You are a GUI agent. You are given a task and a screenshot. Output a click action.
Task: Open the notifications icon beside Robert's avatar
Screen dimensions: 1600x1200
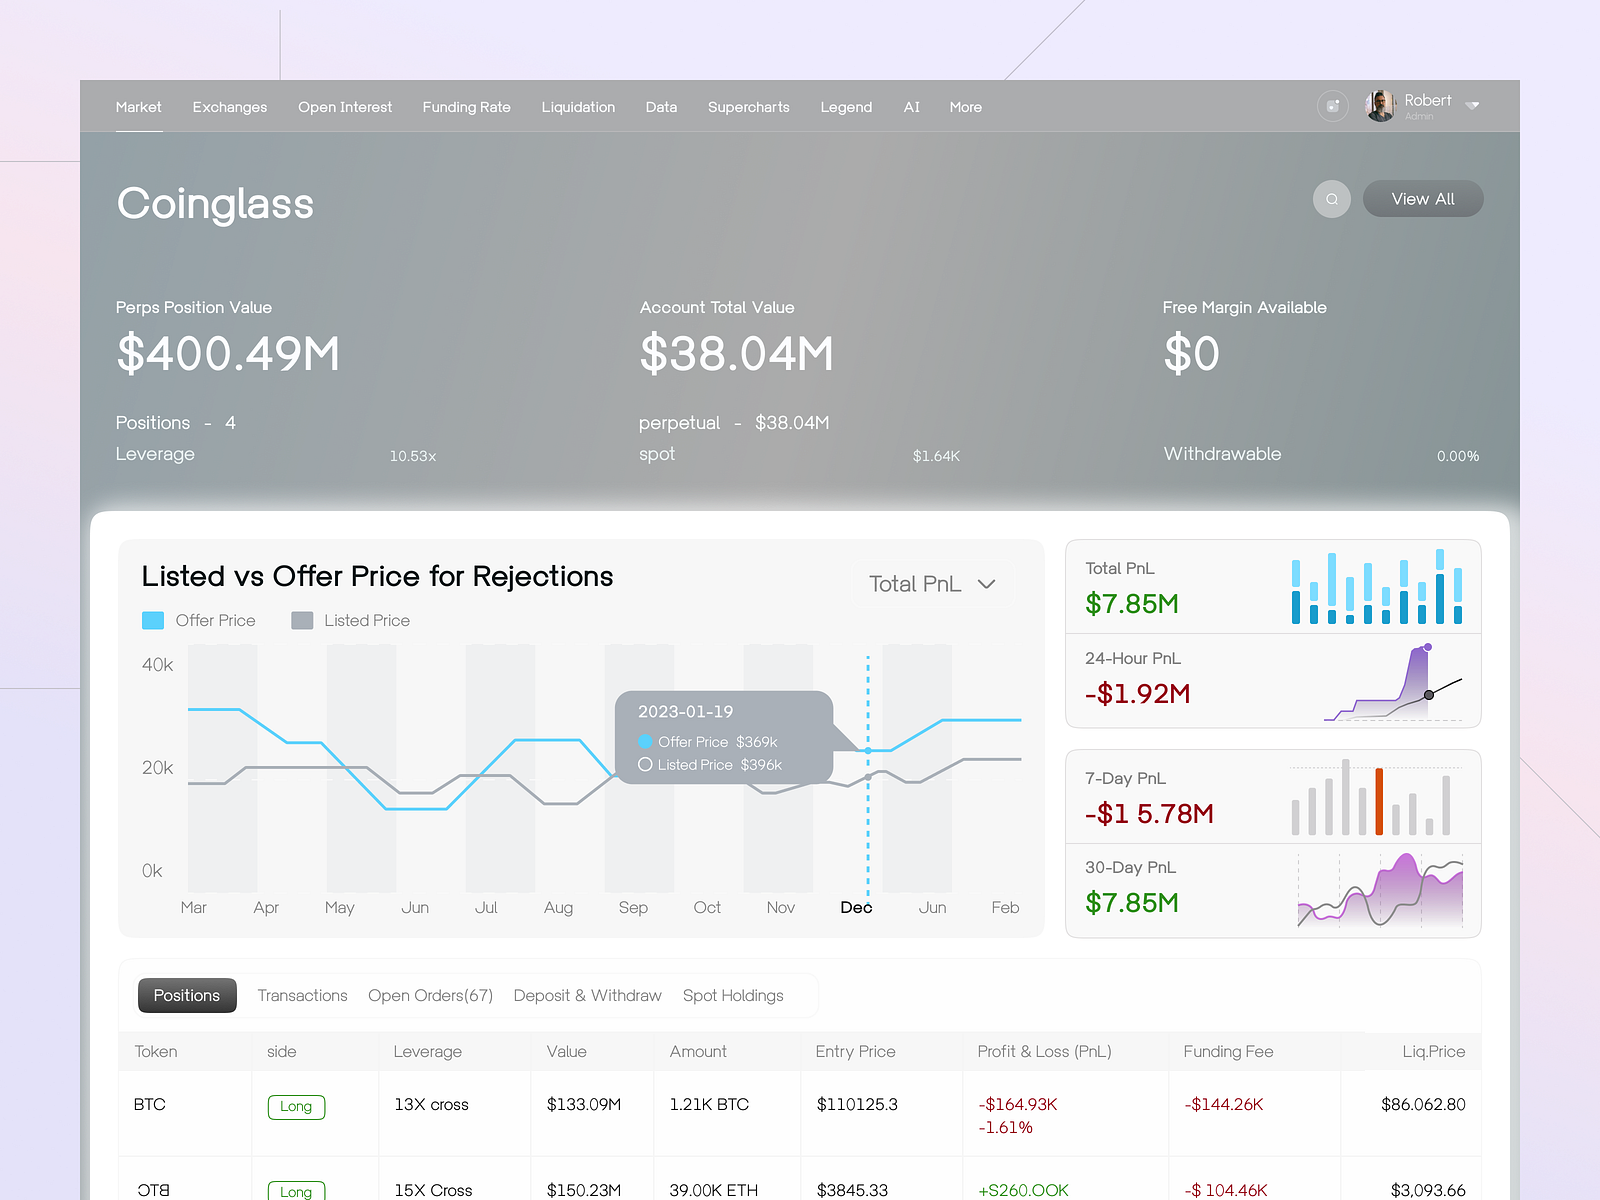pyautogui.click(x=1333, y=106)
